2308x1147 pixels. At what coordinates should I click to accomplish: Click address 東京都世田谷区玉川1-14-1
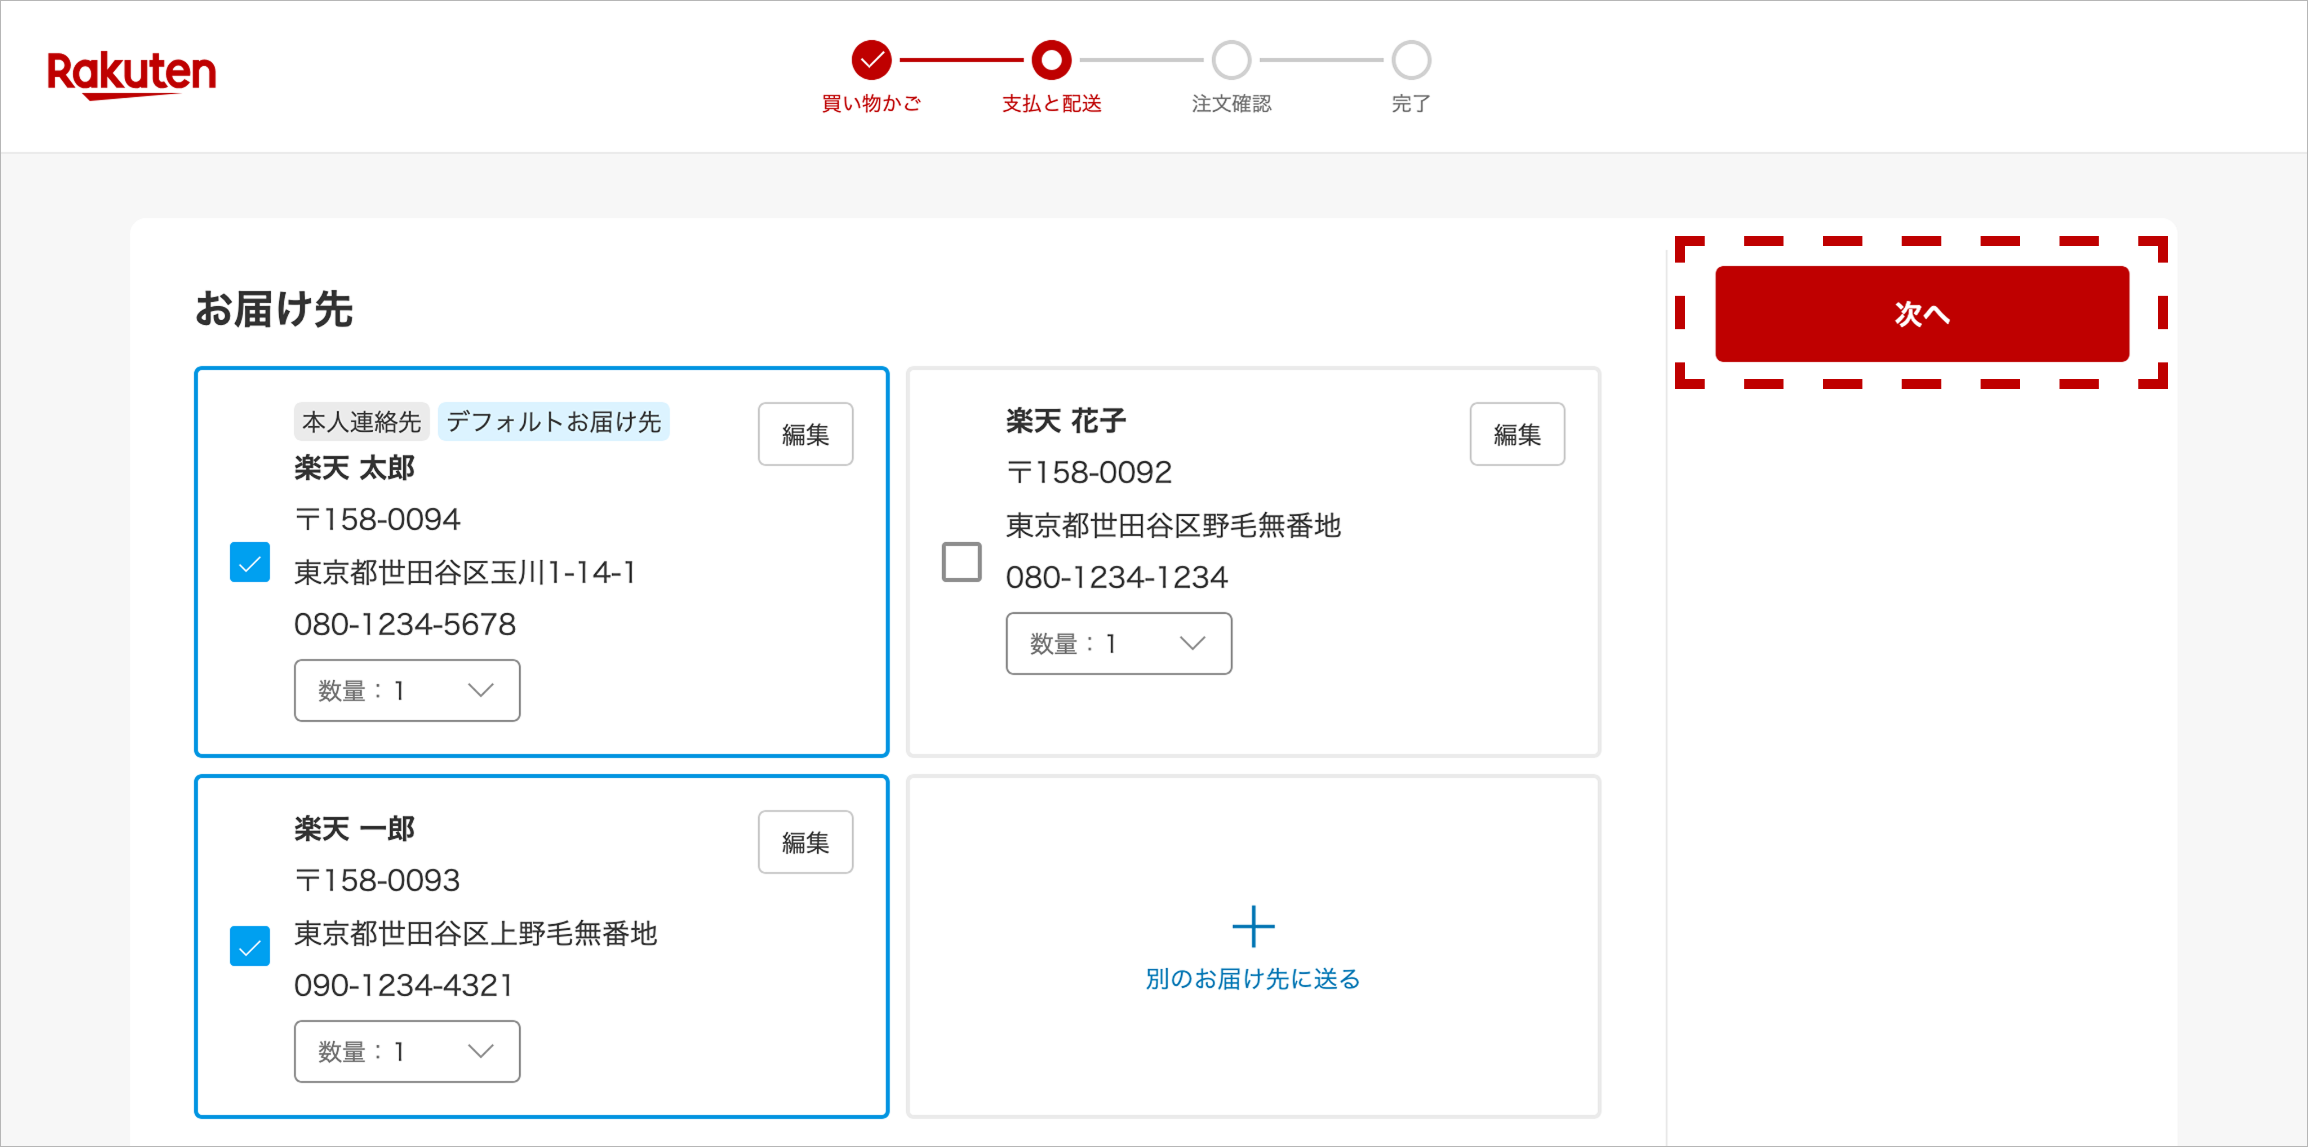click(x=465, y=572)
